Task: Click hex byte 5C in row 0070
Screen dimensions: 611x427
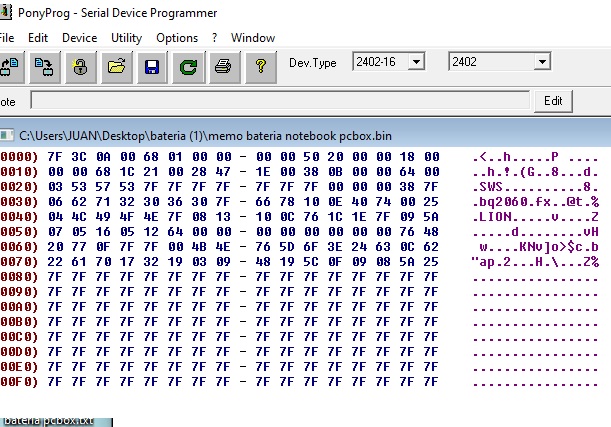Action: click(311, 262)
